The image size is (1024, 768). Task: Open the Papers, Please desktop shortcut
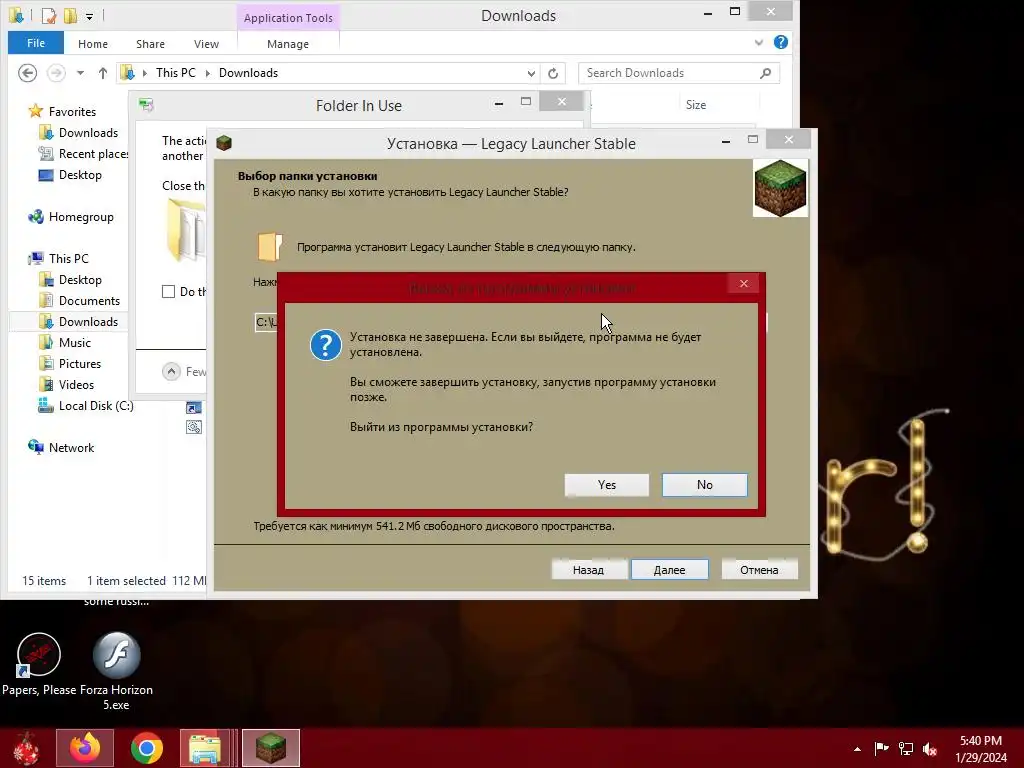click(x=39, y=663)
